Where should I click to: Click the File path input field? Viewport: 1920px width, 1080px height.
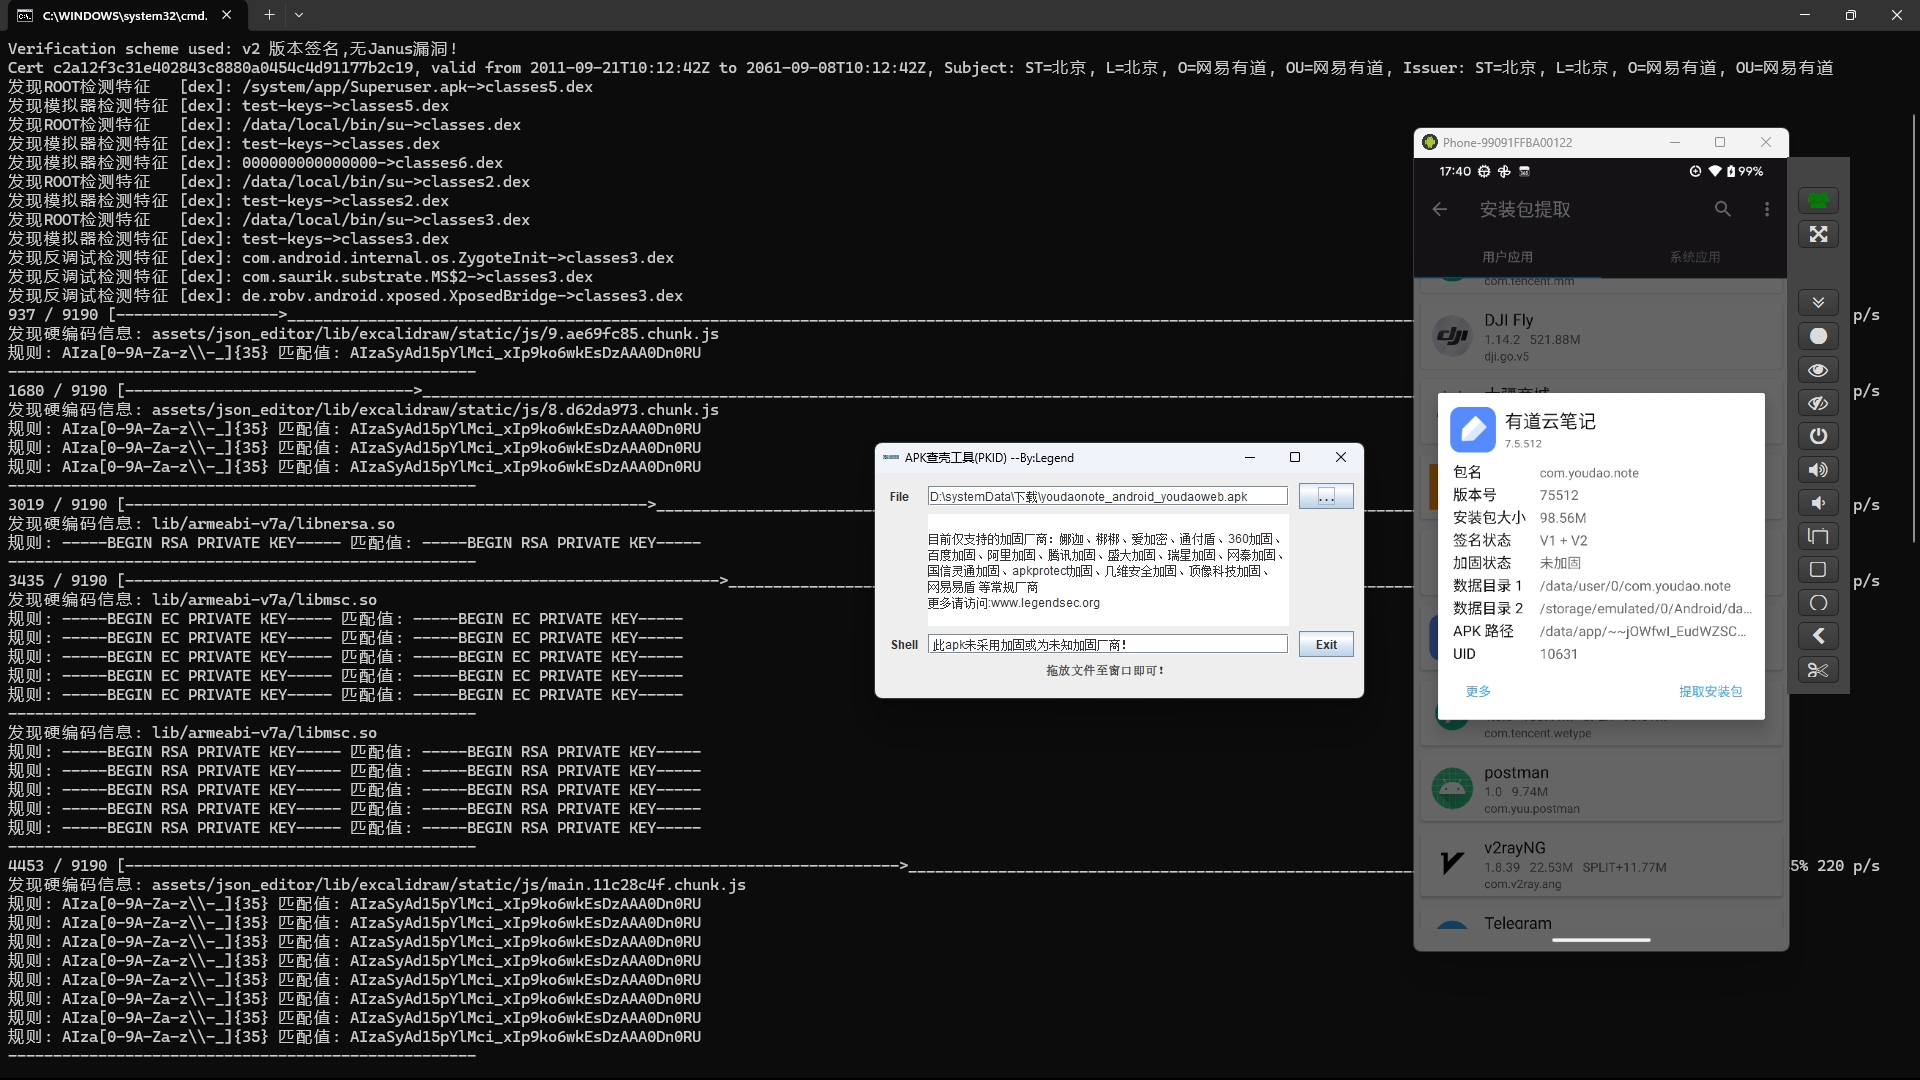(x=1107, y=496)
